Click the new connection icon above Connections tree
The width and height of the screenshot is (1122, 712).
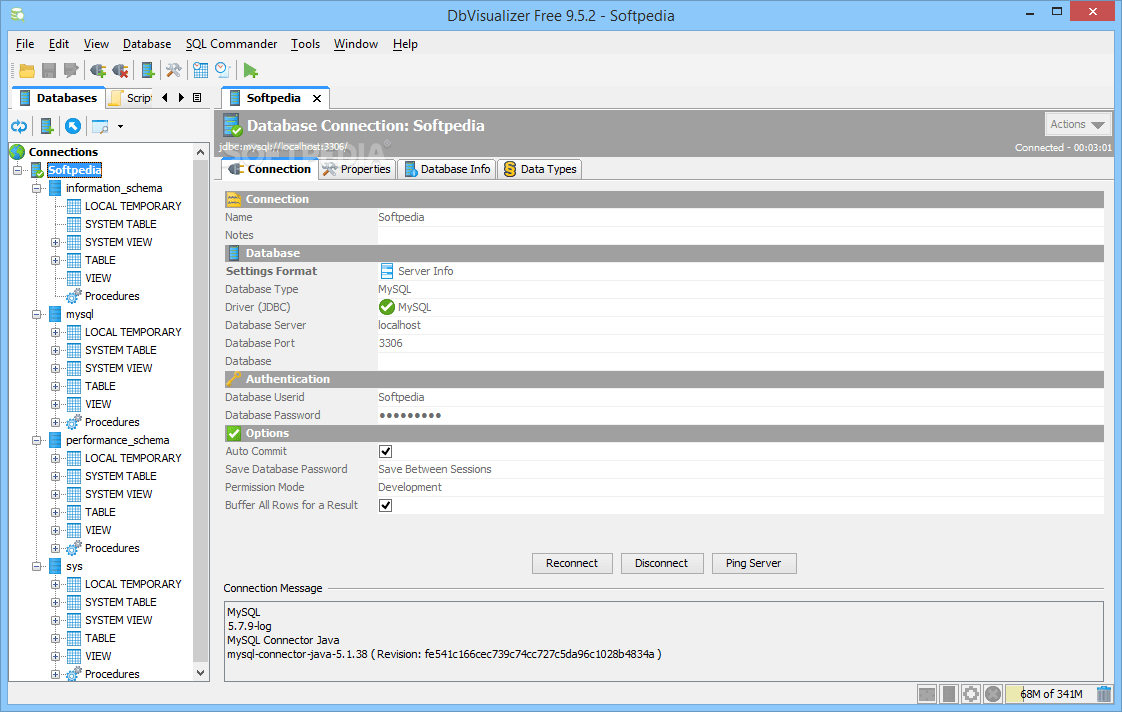(47, 127)
